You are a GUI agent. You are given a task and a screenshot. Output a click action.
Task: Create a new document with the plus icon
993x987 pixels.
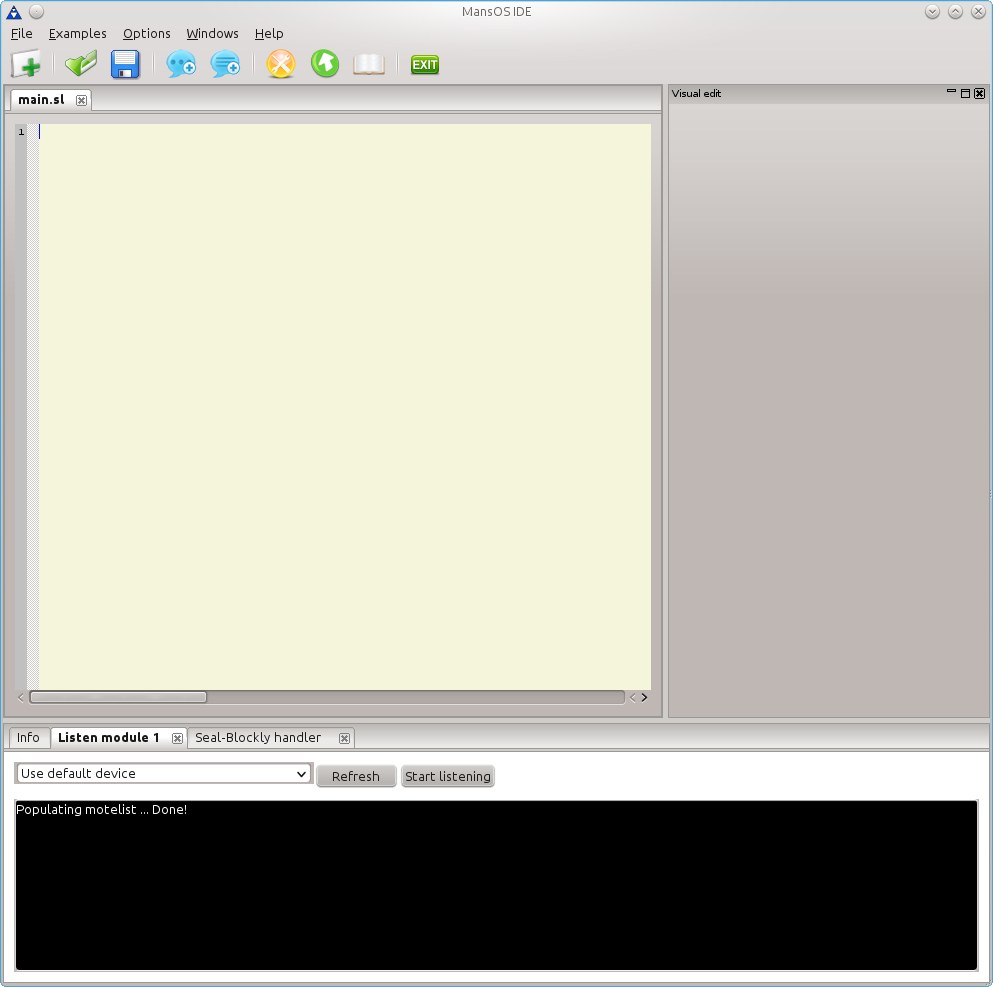[26, 64]
